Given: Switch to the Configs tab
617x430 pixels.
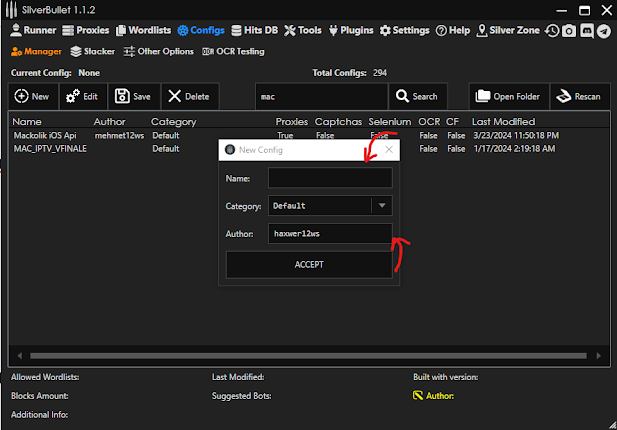Looking at the screenshot, I should (201, 30).
